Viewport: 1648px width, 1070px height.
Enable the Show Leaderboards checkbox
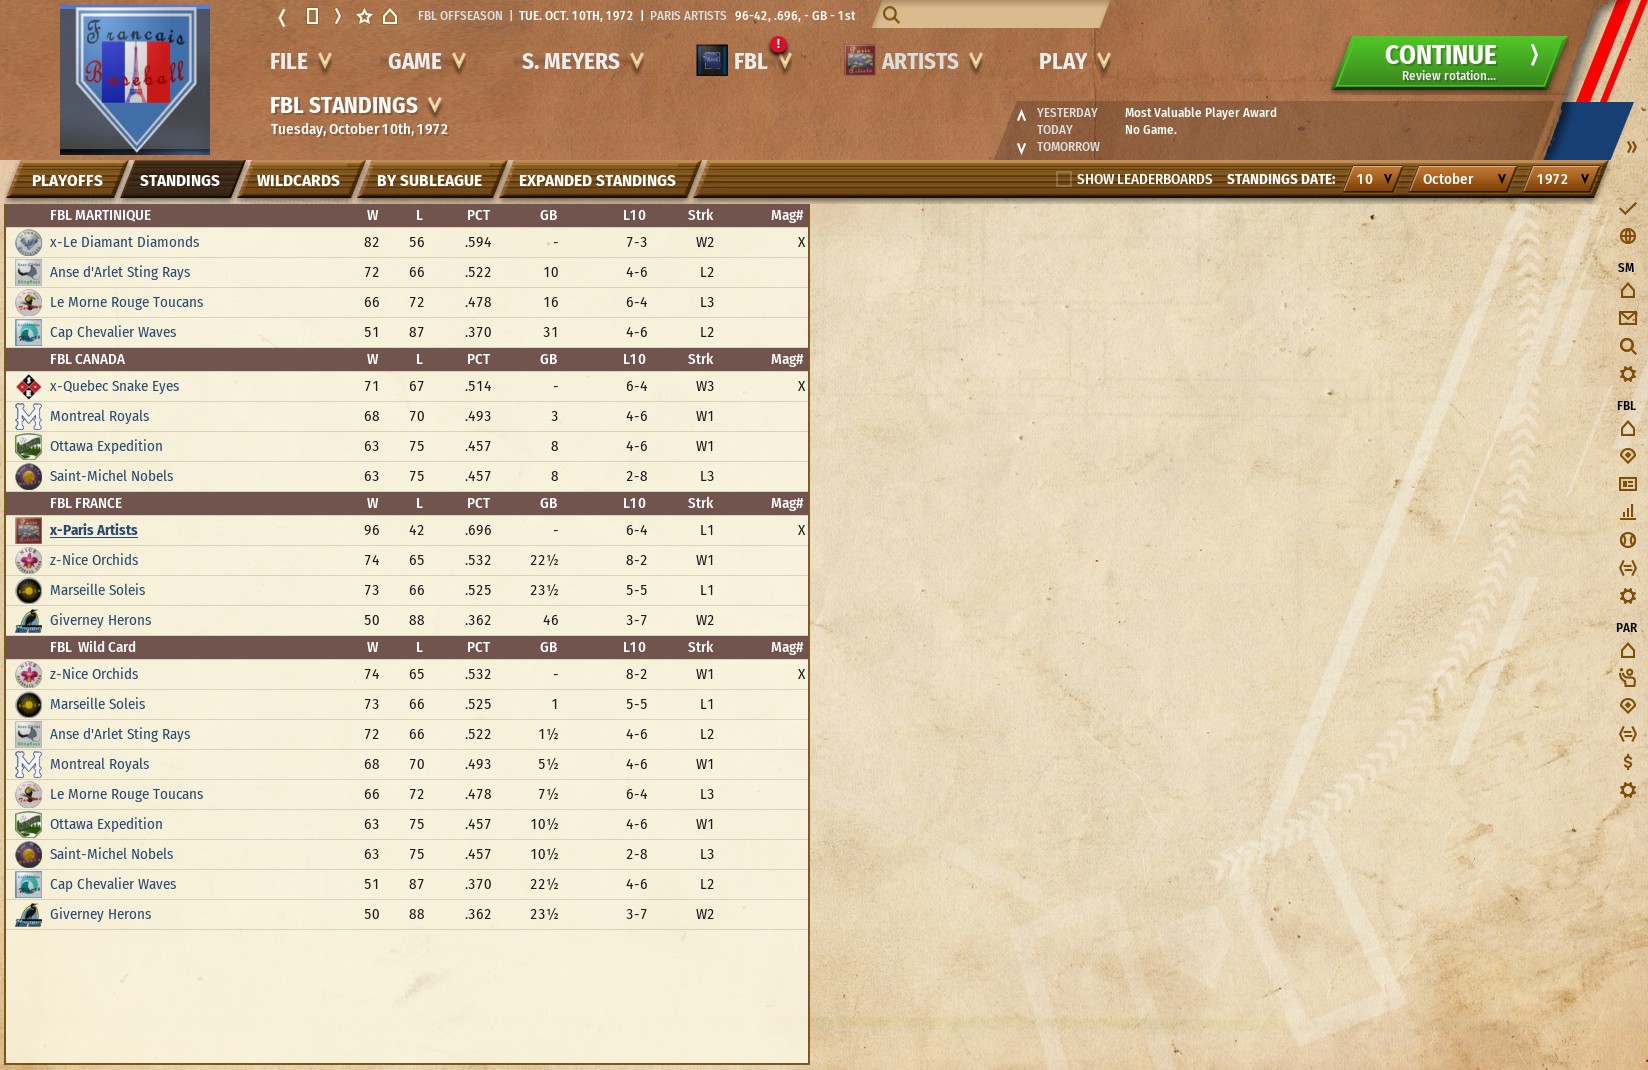1064,179
